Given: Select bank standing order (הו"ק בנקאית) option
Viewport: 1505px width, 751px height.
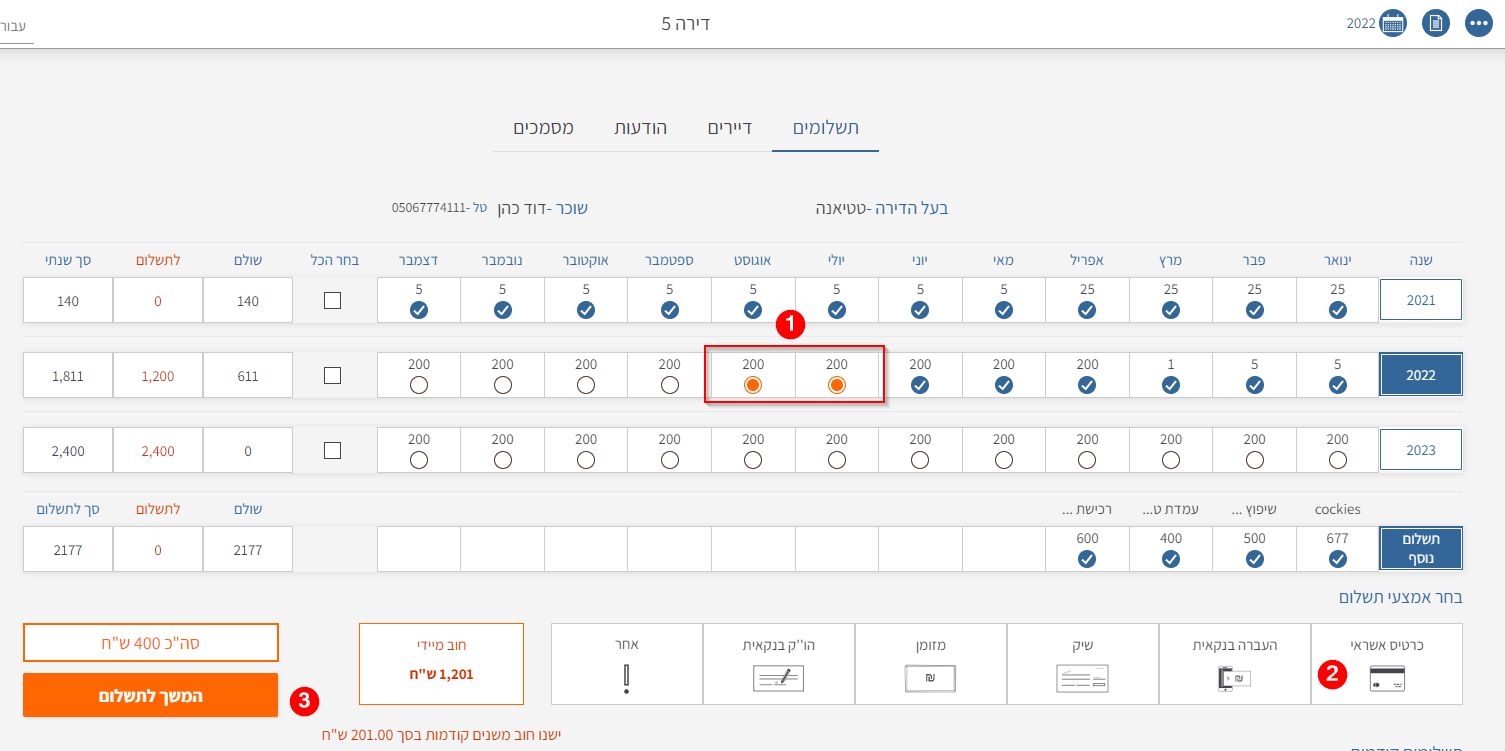Looking at the screenshot, I should [778, 664].
